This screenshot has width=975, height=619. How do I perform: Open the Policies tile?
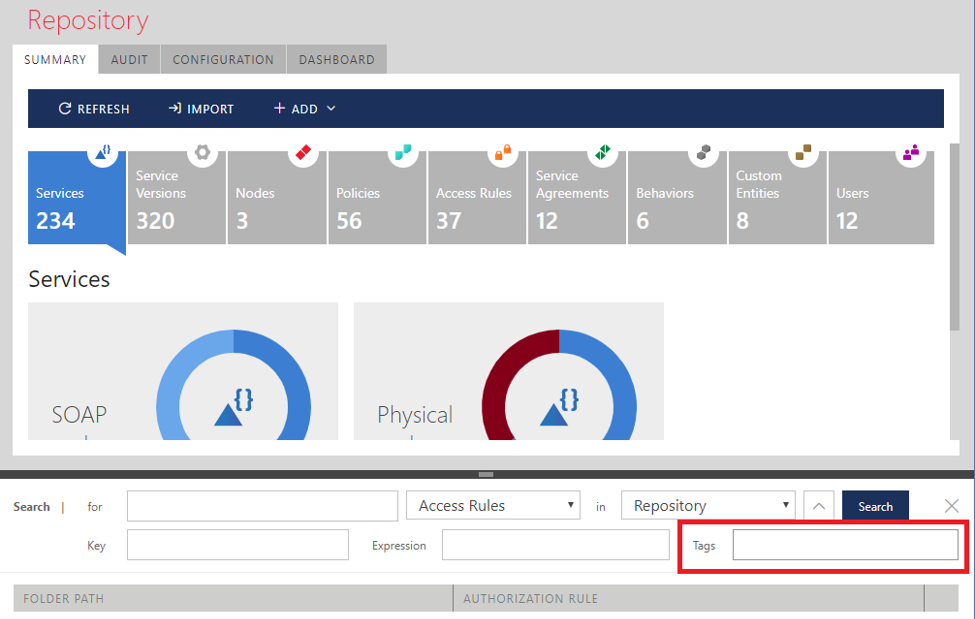click(377, 197)
